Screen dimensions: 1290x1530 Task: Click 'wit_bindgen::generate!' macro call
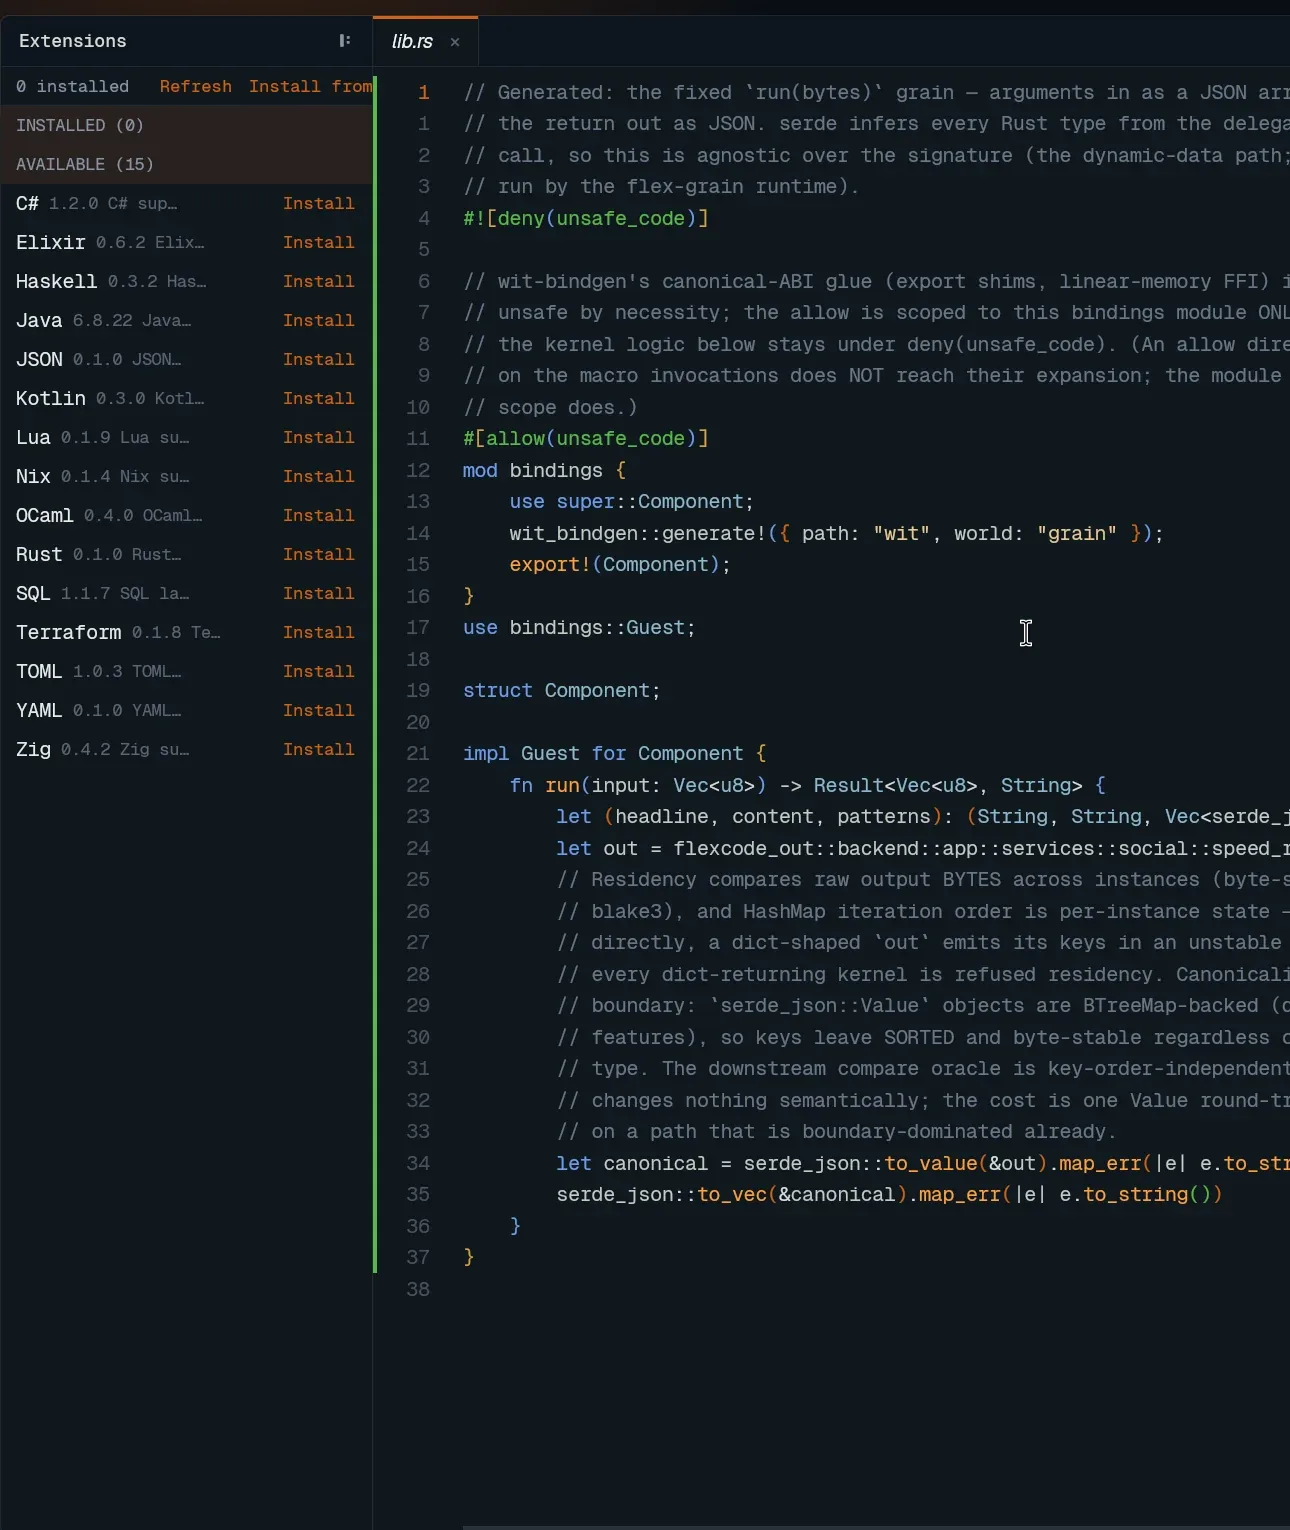click(637, 534)
